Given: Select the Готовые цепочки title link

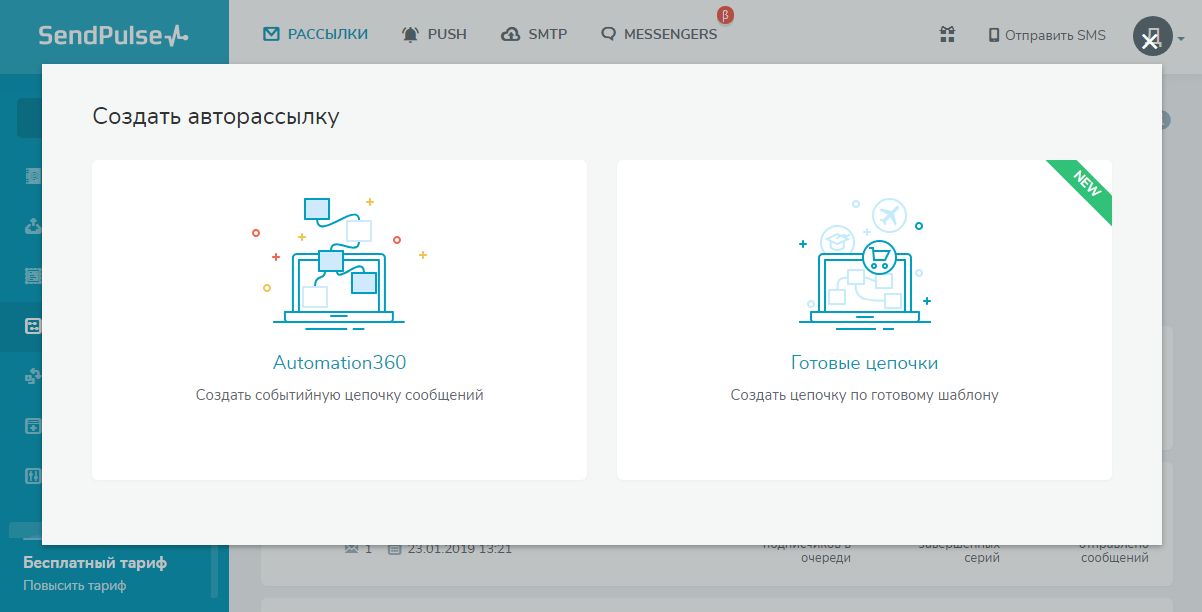Looking at the screenshot, I should click(x=865, y=363).
